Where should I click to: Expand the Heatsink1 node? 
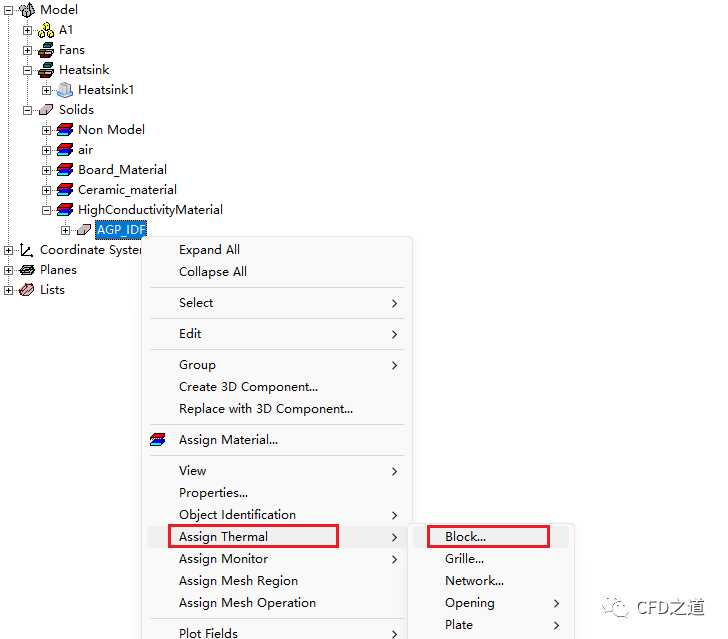click(46, 90)
